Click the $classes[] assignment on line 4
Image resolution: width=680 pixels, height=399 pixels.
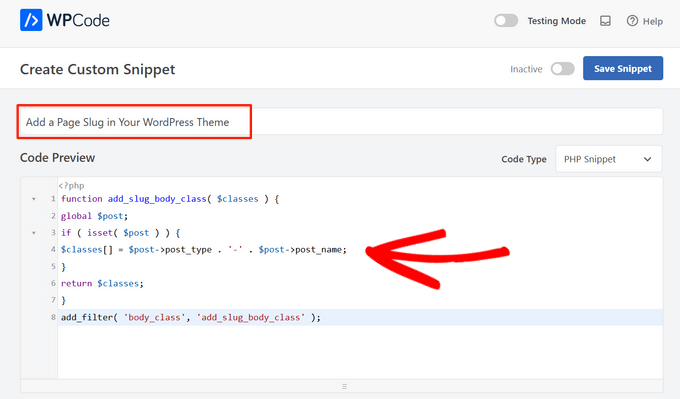coord(203,250)
